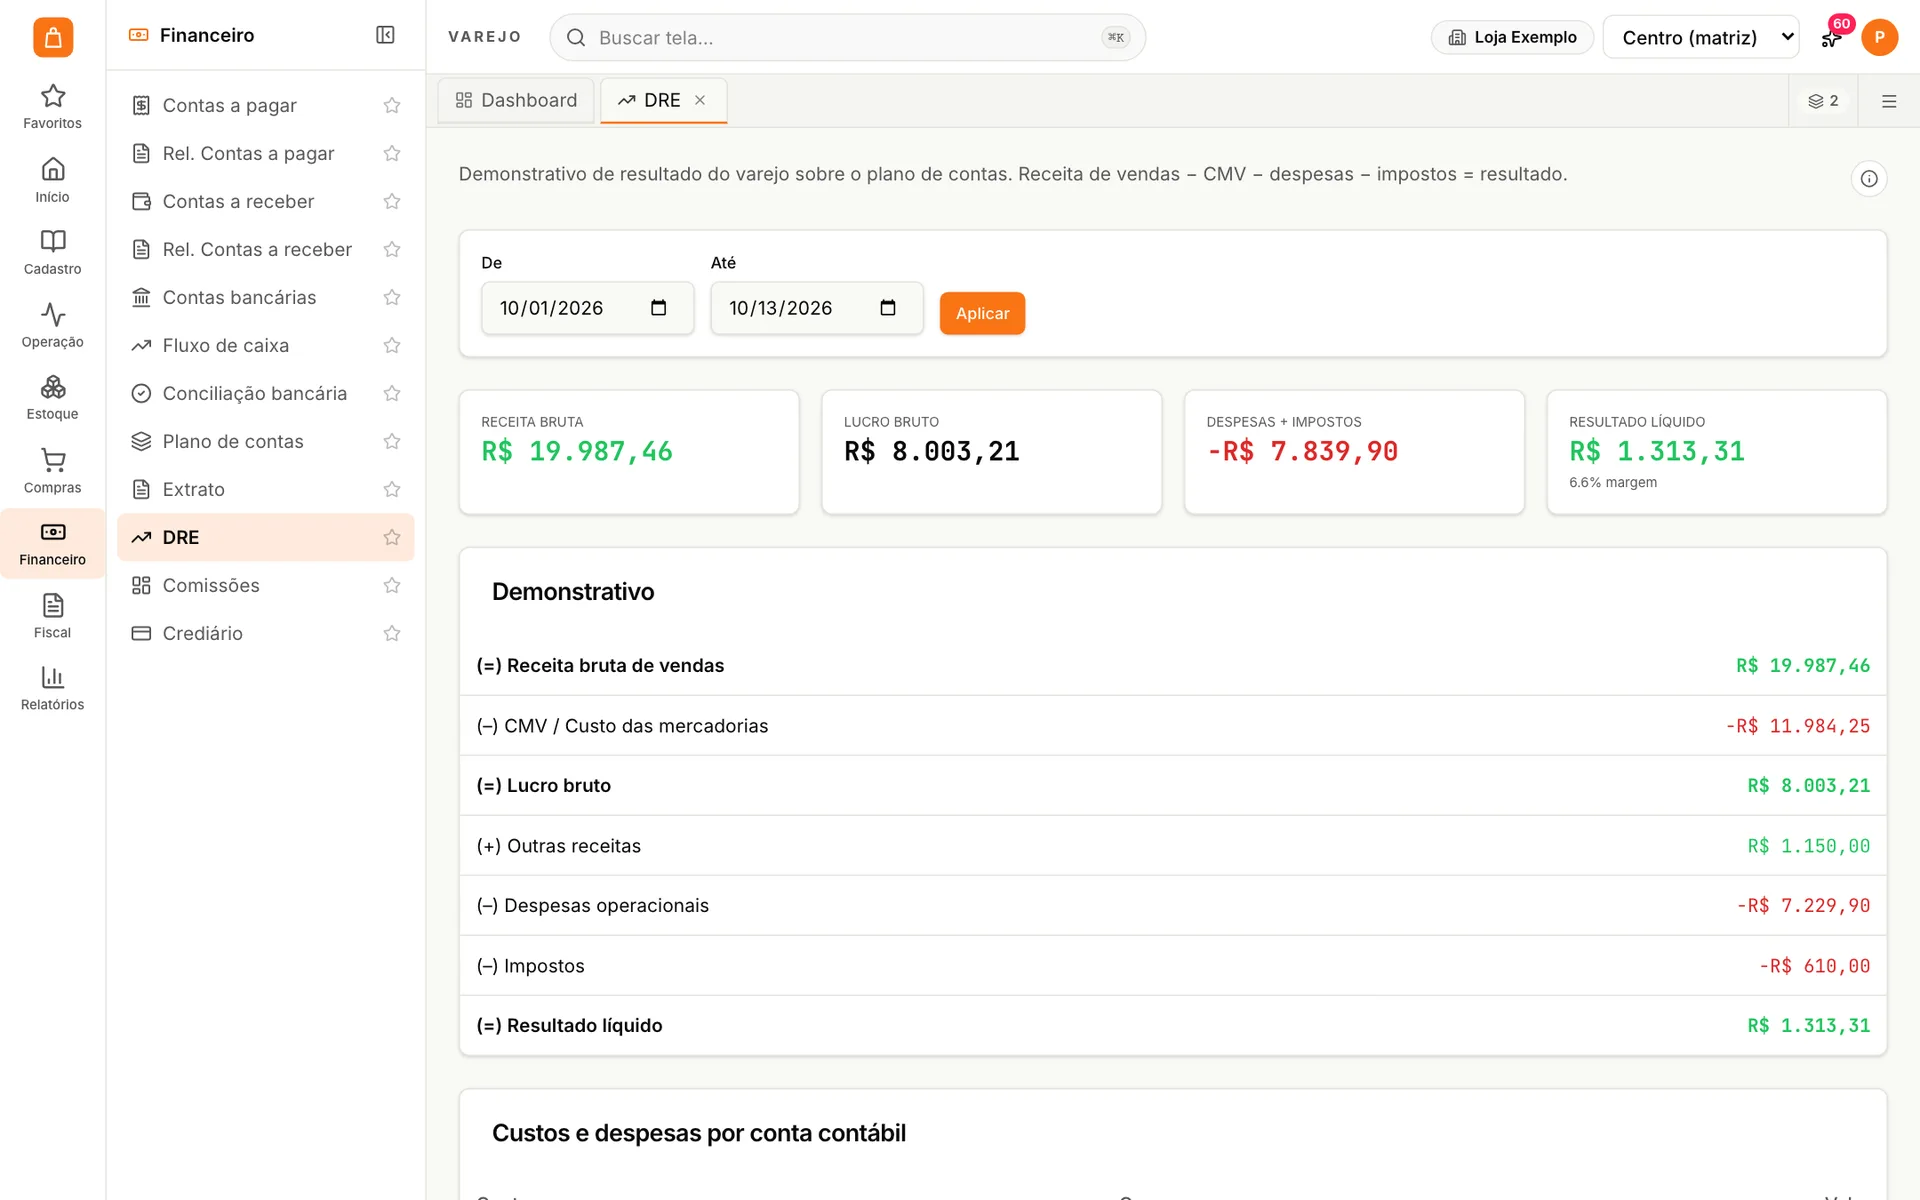Screen dimensions: 1920x1200
Task: Select the Despesas operacionais row
Action: pyautogui.click(x=1173, y=906)
